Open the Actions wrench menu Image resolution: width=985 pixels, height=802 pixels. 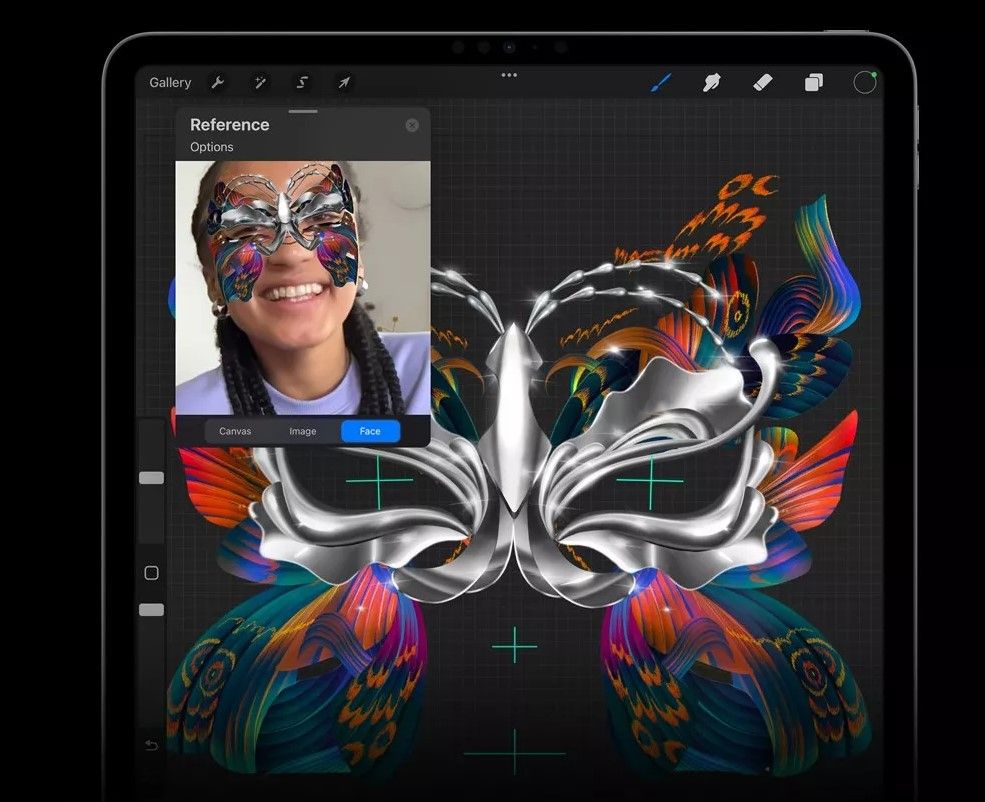[216, 83]
